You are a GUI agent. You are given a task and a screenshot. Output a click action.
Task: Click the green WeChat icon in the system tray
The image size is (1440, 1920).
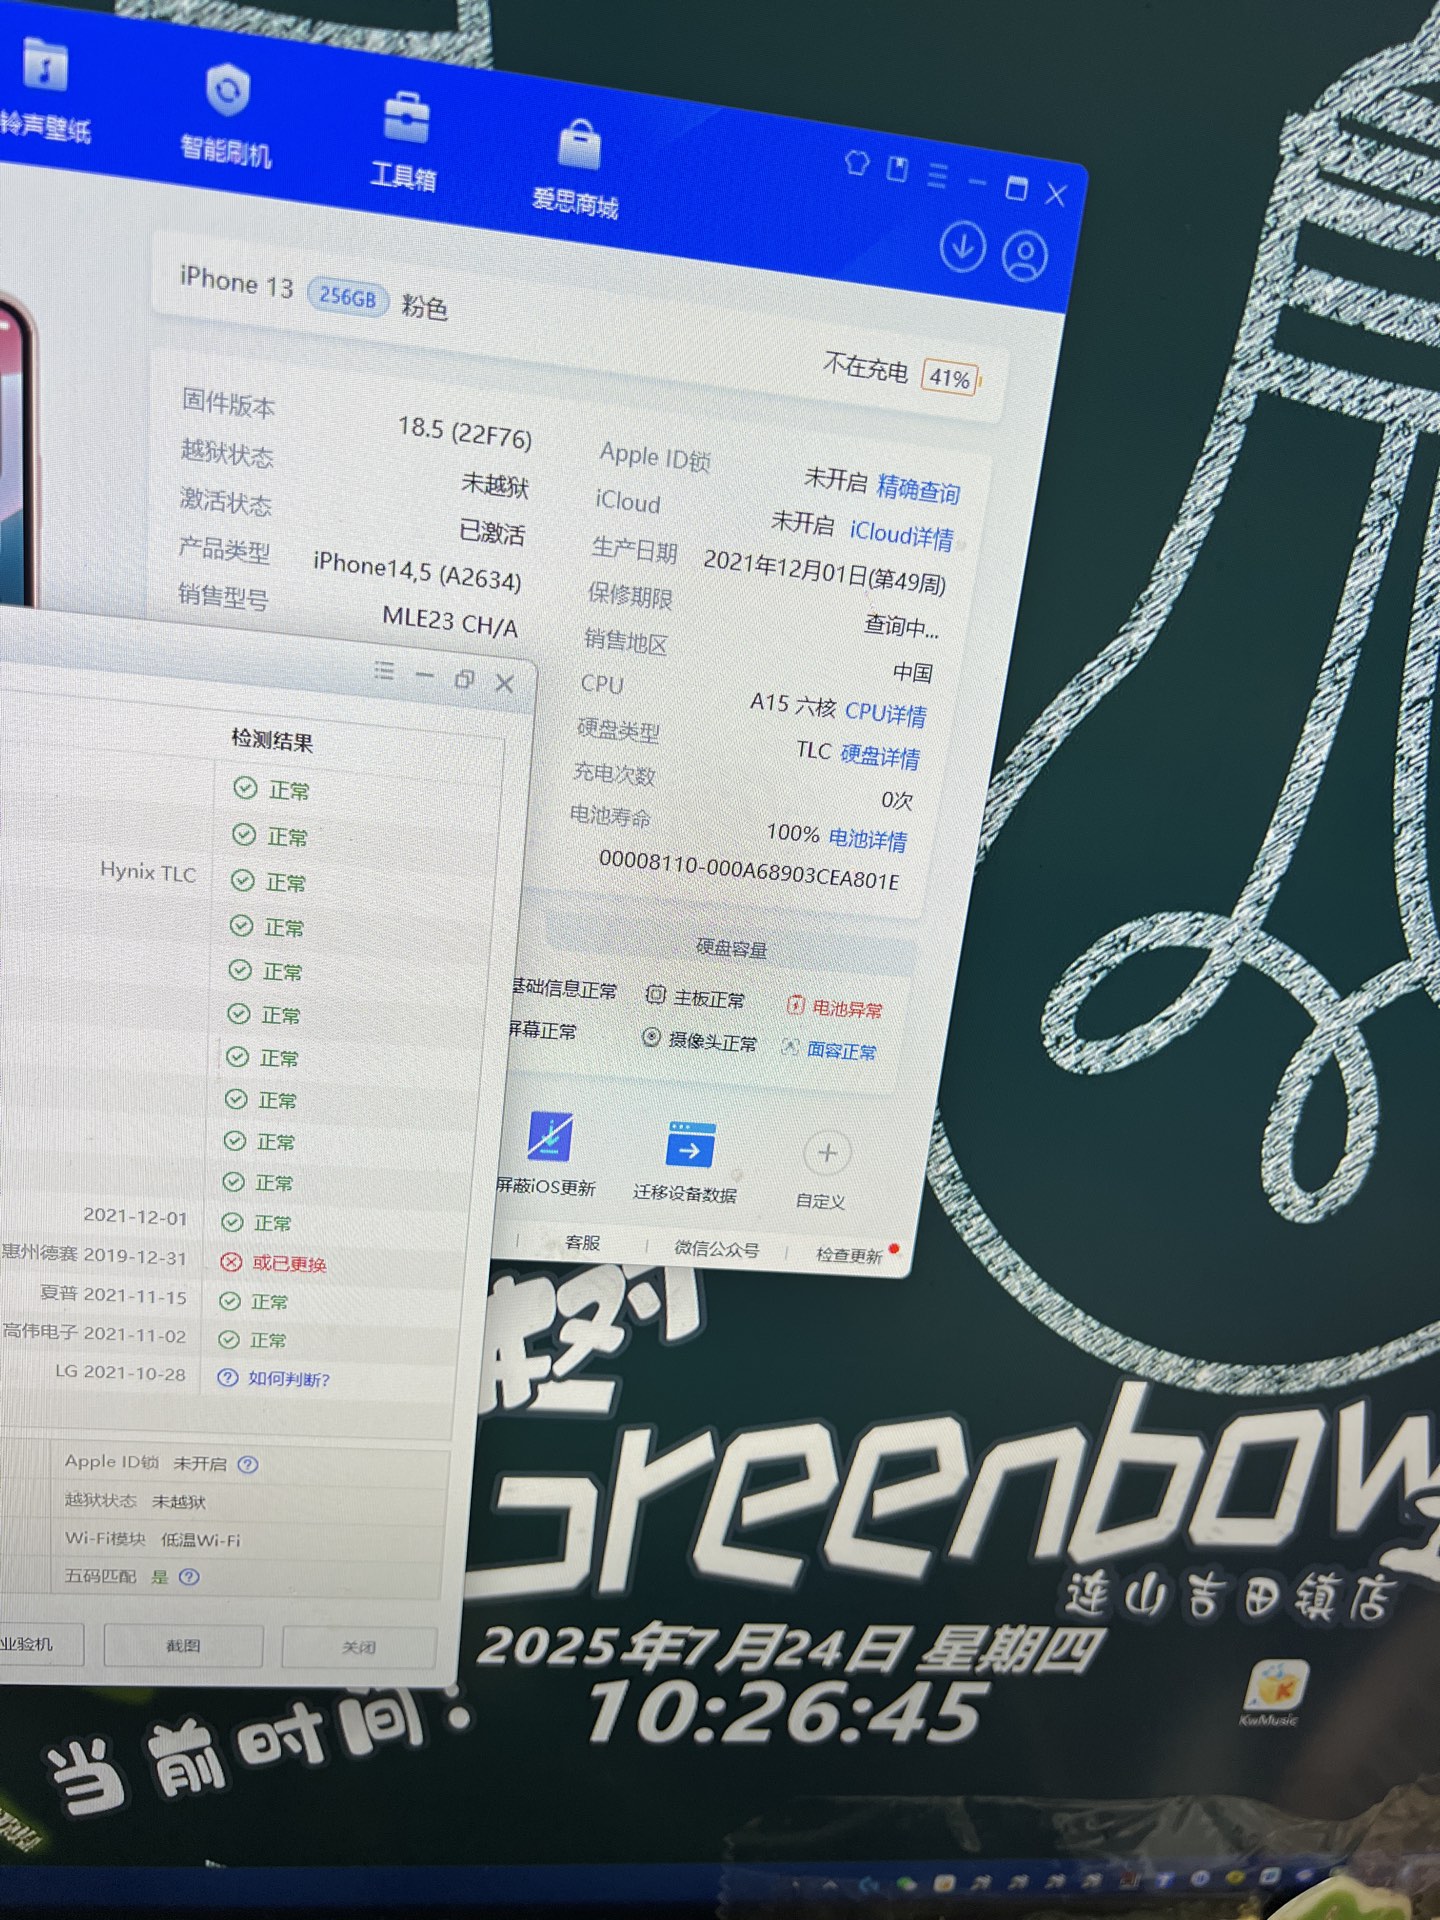(x=907, y=1884)
